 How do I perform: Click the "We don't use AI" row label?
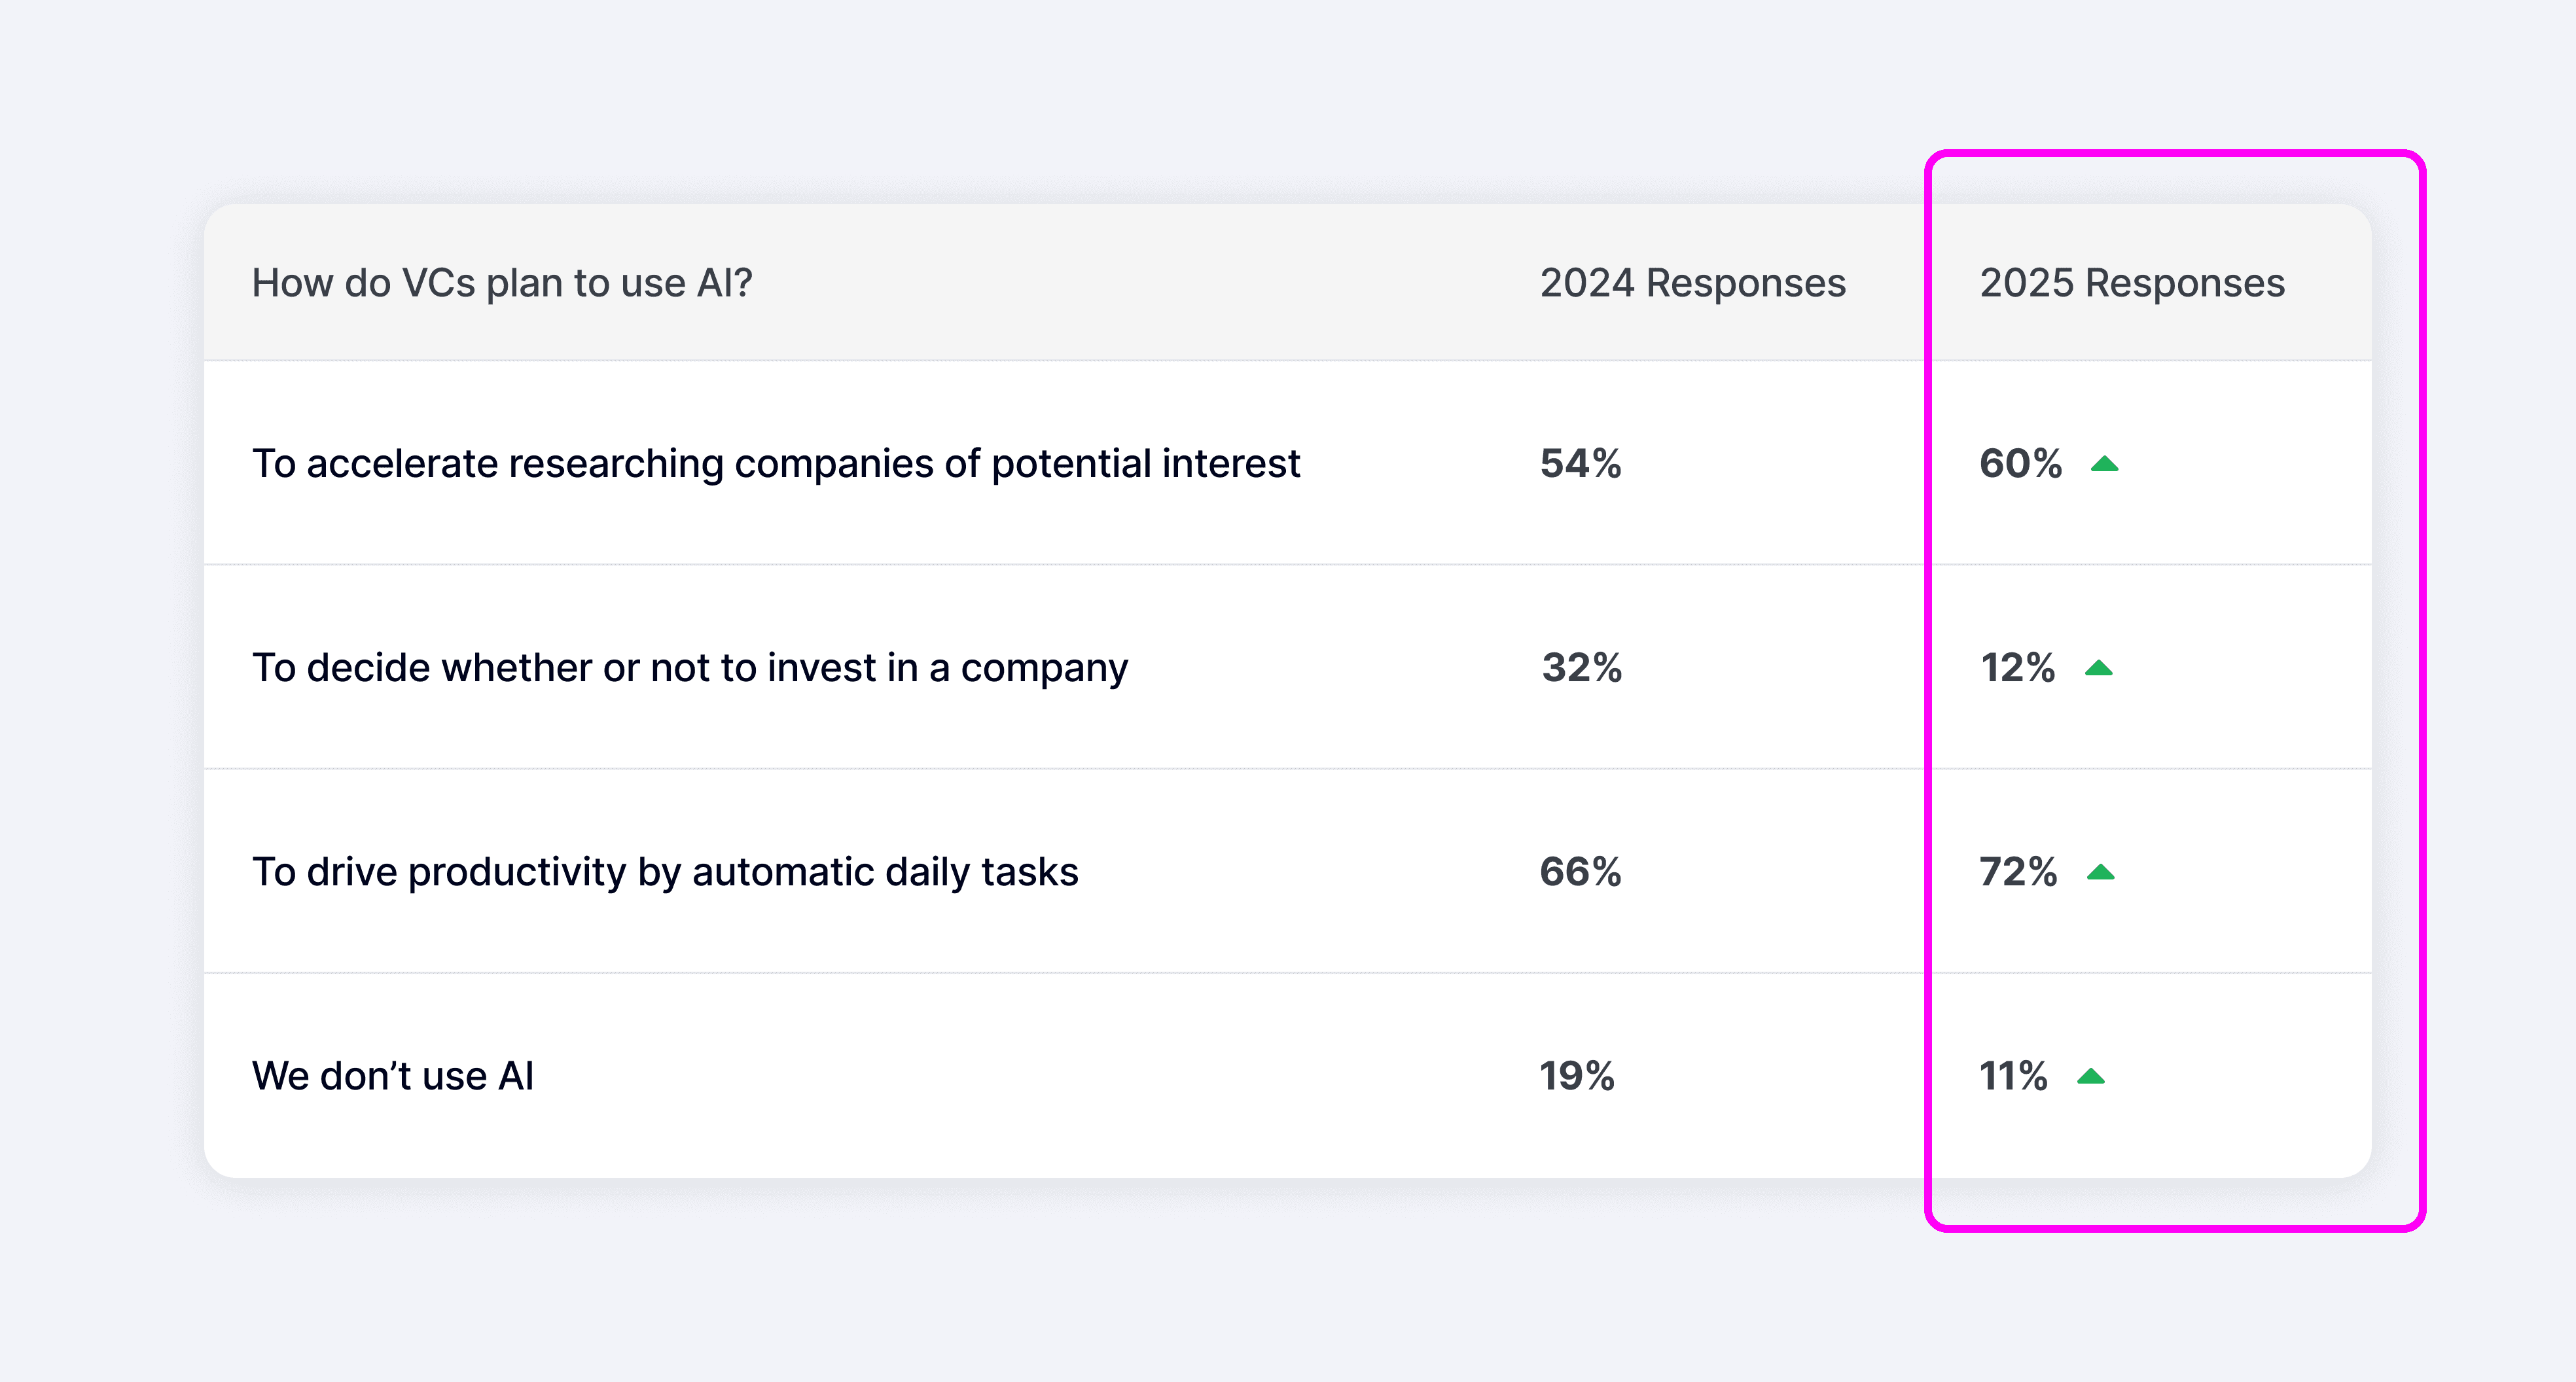(x=393, y=1076)
